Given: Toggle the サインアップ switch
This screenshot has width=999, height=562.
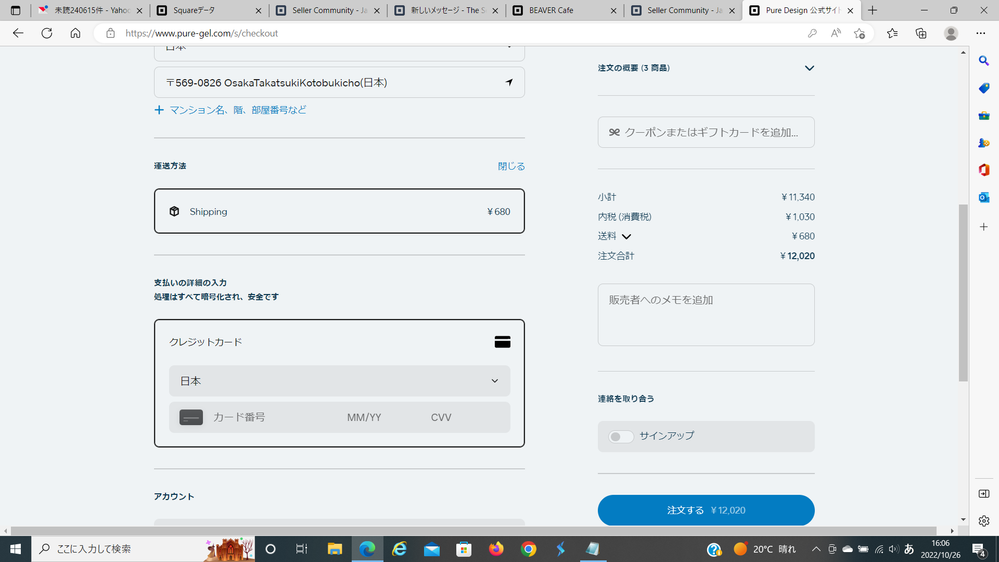Looking at the screenshot, I should [x=621, y=436].
